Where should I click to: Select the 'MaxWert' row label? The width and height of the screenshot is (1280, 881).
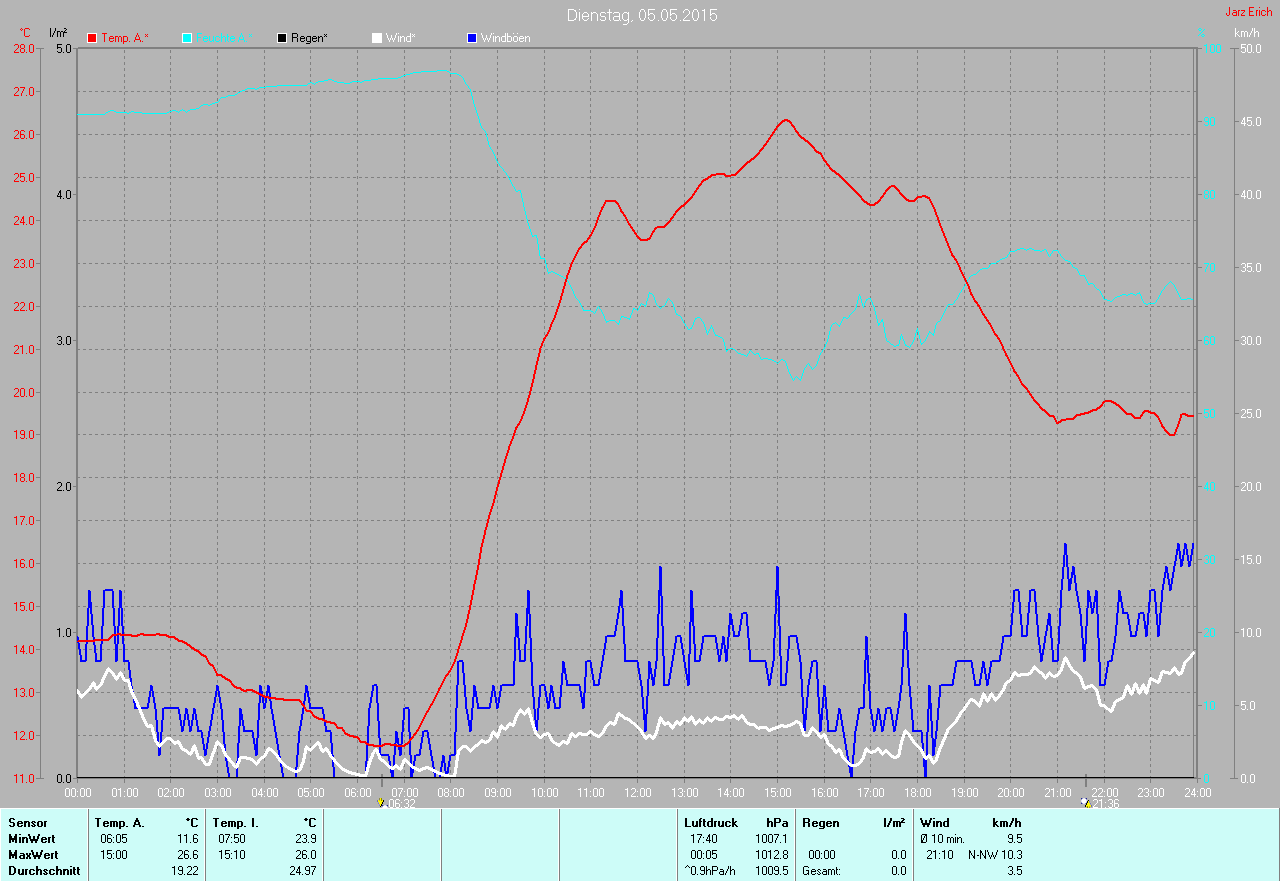coord(33,855)
